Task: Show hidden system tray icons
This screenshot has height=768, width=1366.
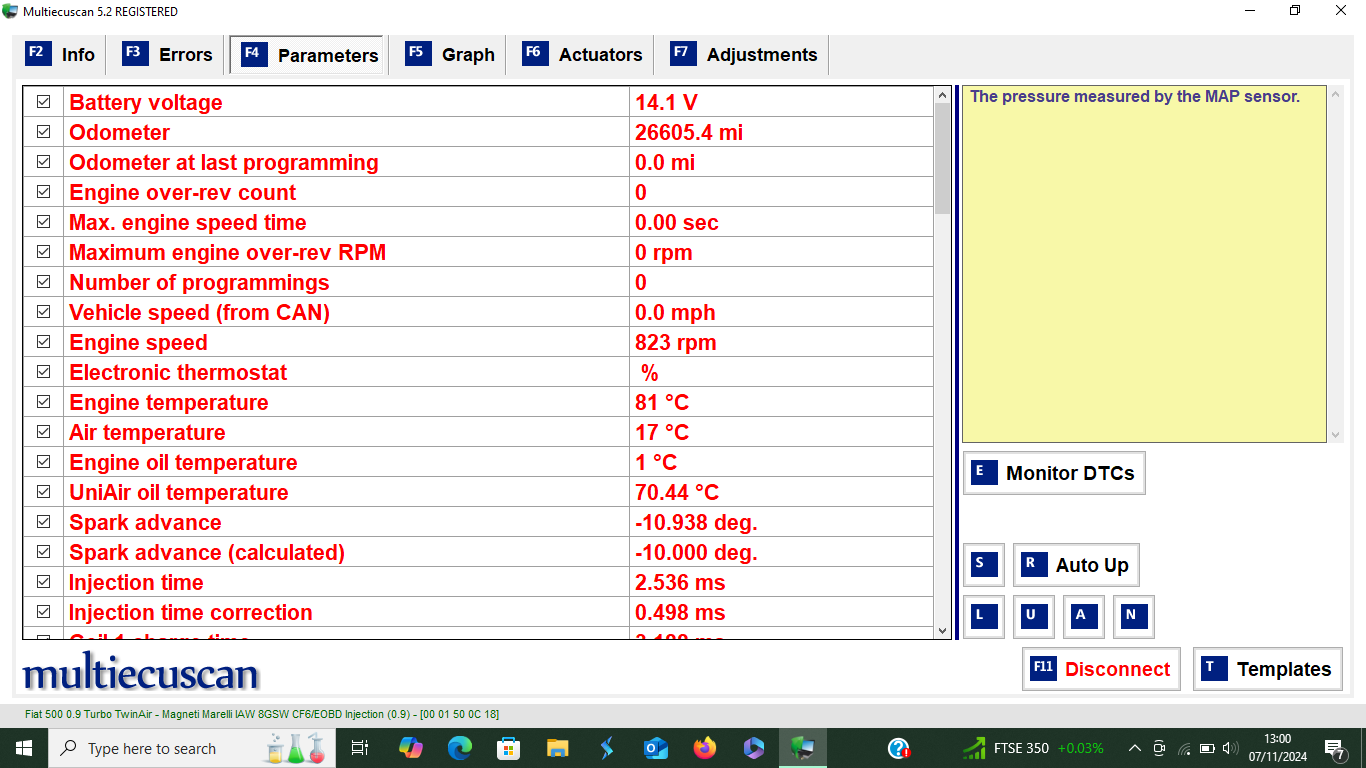Action: (1134, 748)
